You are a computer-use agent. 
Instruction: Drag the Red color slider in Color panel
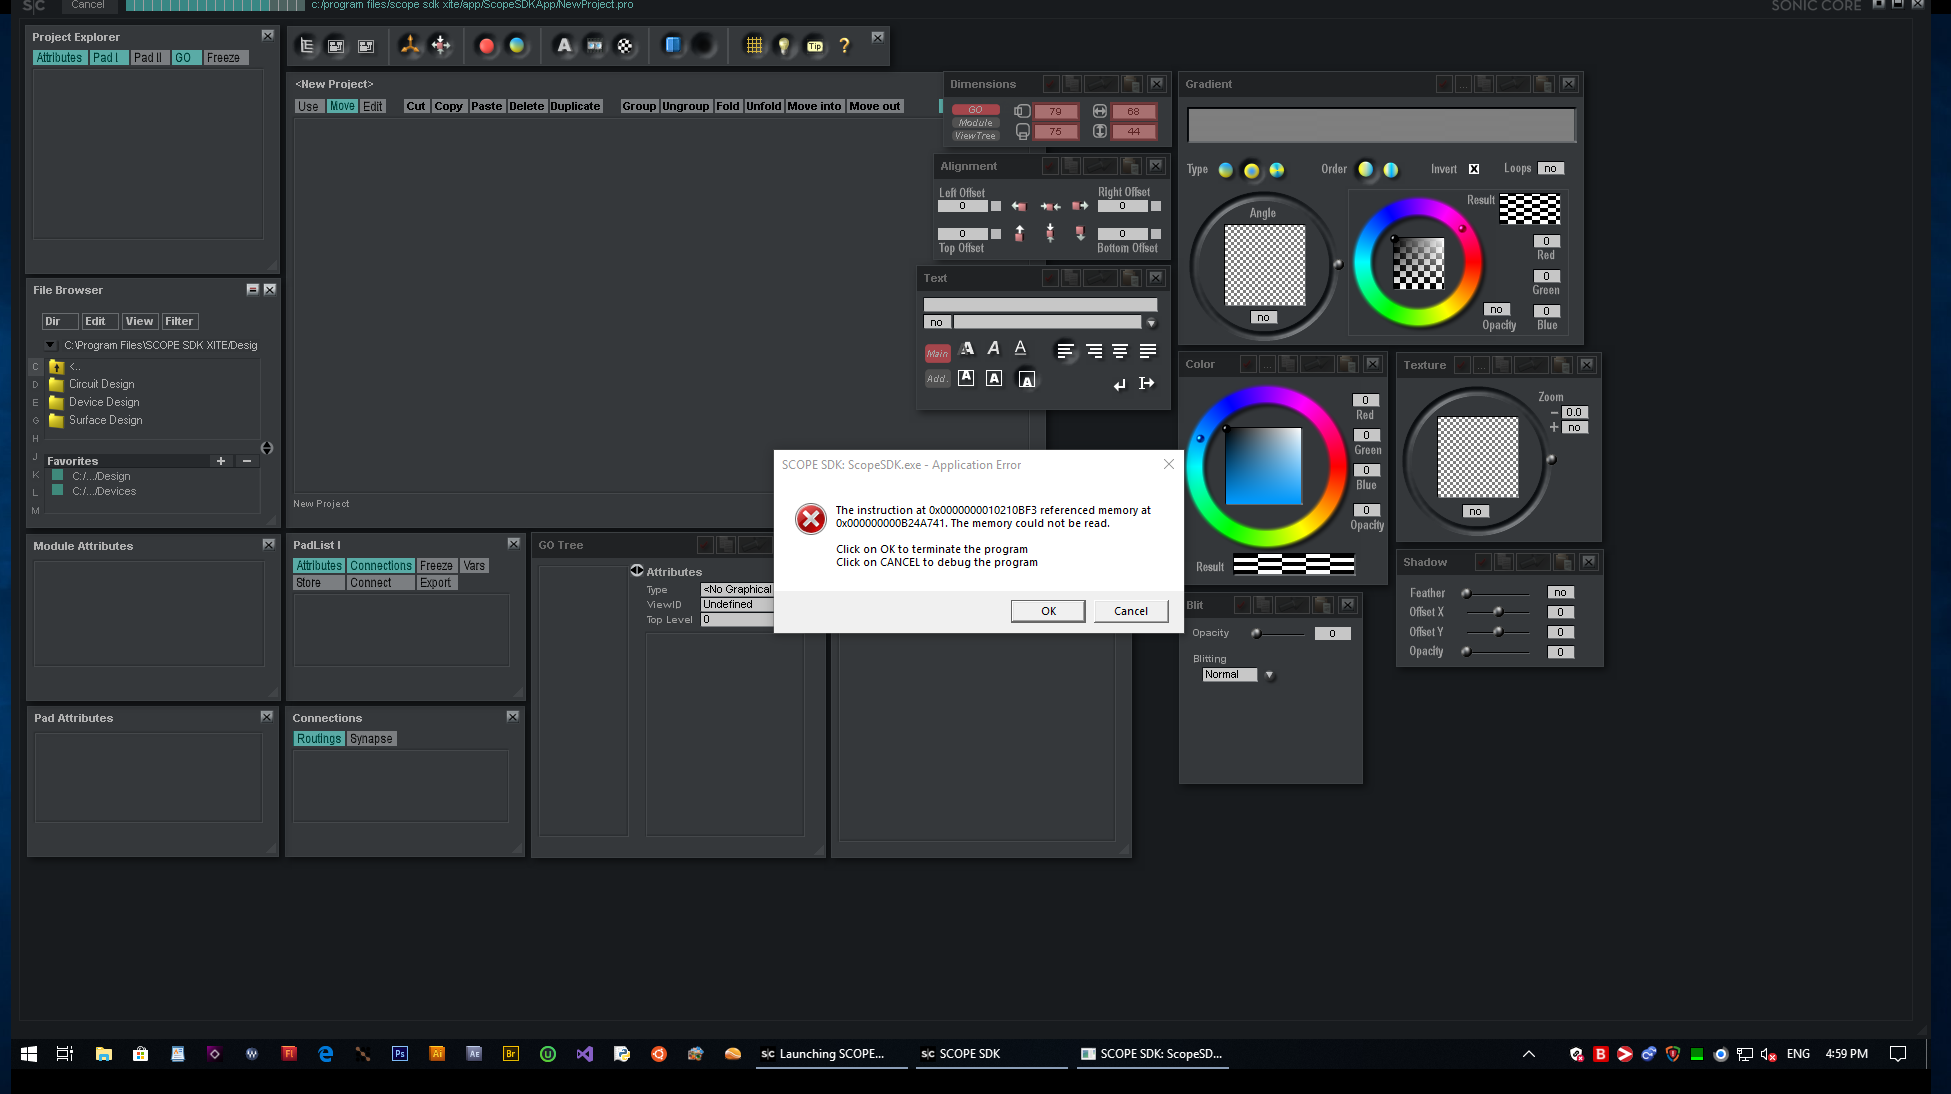click(x=1365, y=398)
